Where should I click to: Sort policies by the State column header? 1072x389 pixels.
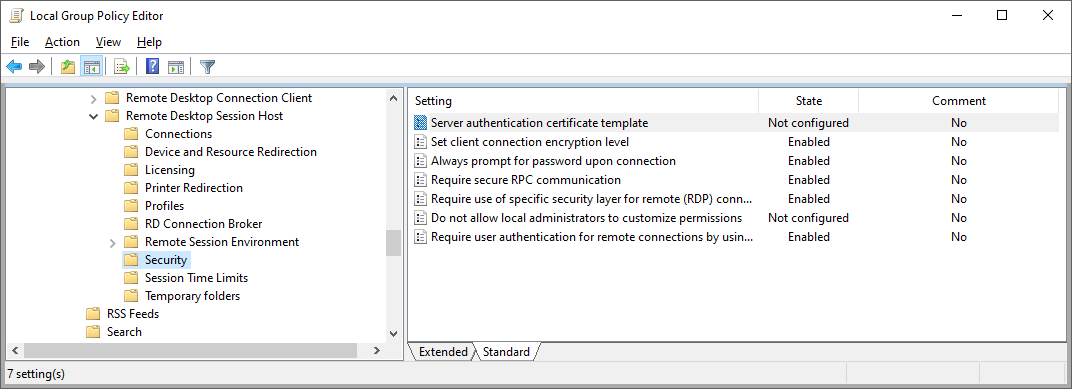[x=809, y=101]
